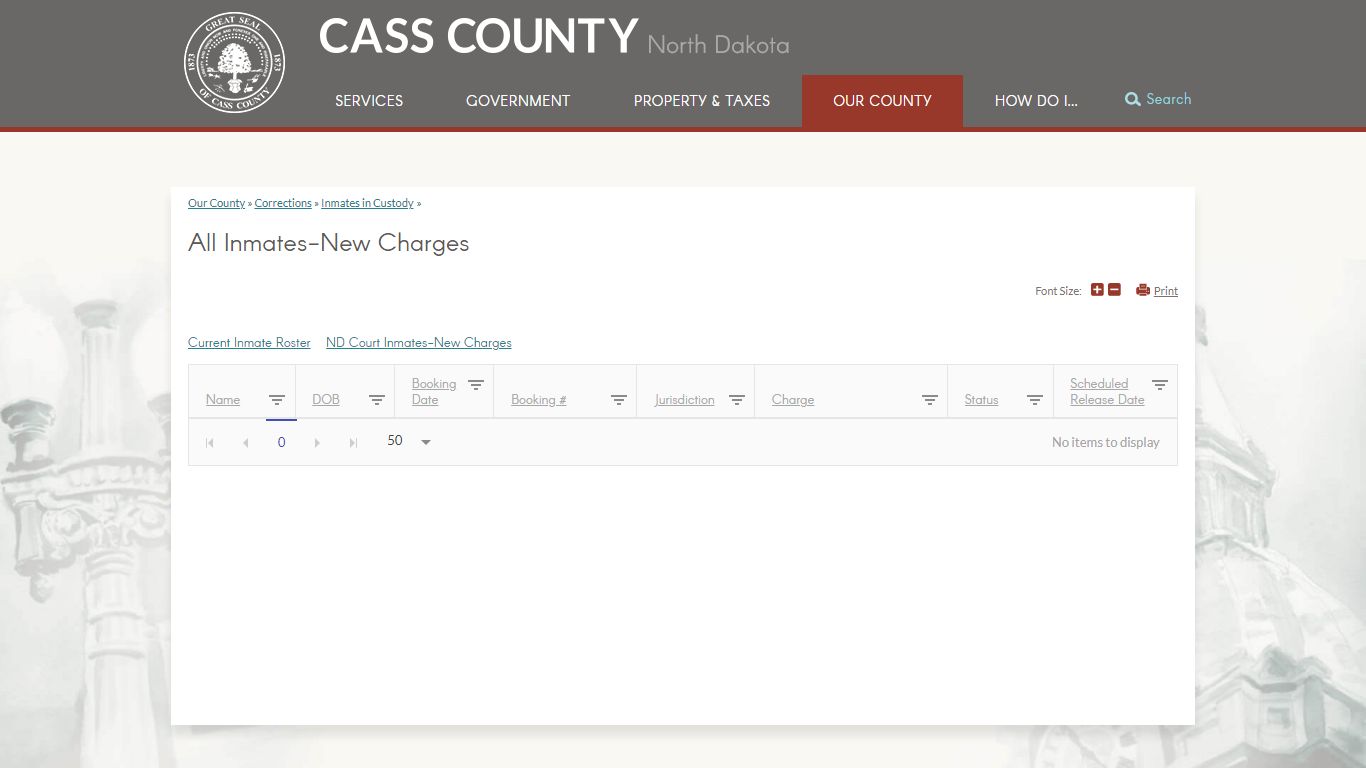This screenshot has width=1366, height=768.
Task: Open filter menu for Booking Date column
Action: (476, 384)
